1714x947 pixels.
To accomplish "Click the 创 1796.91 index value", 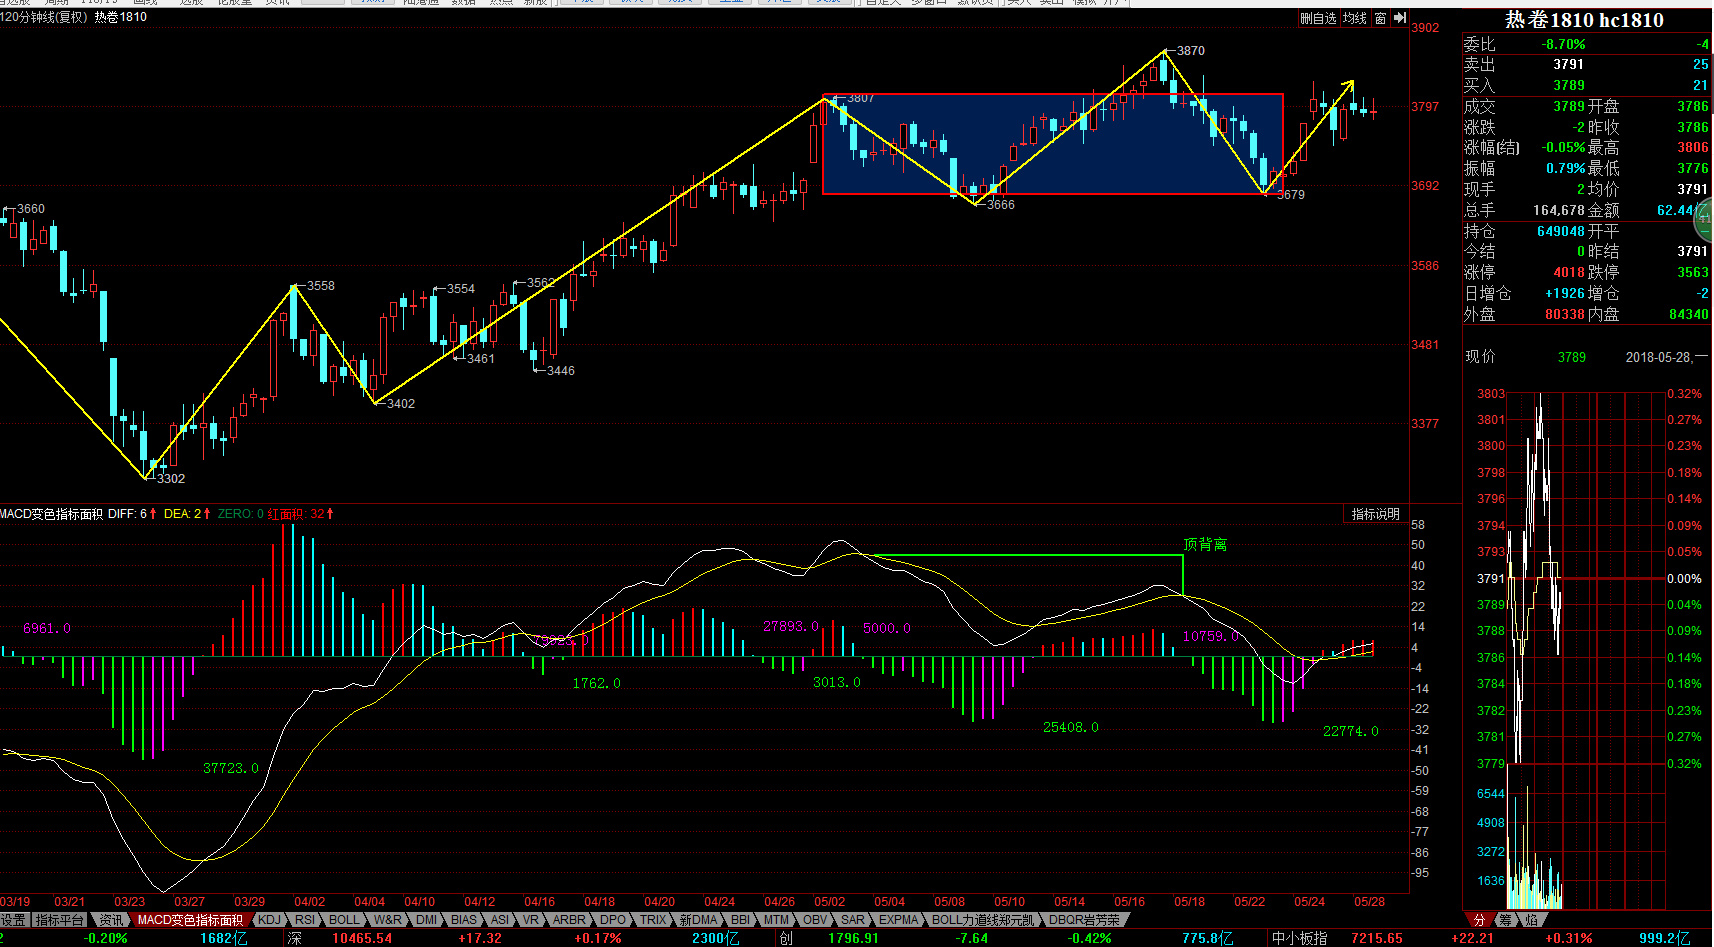I will (x=853, y=938).
